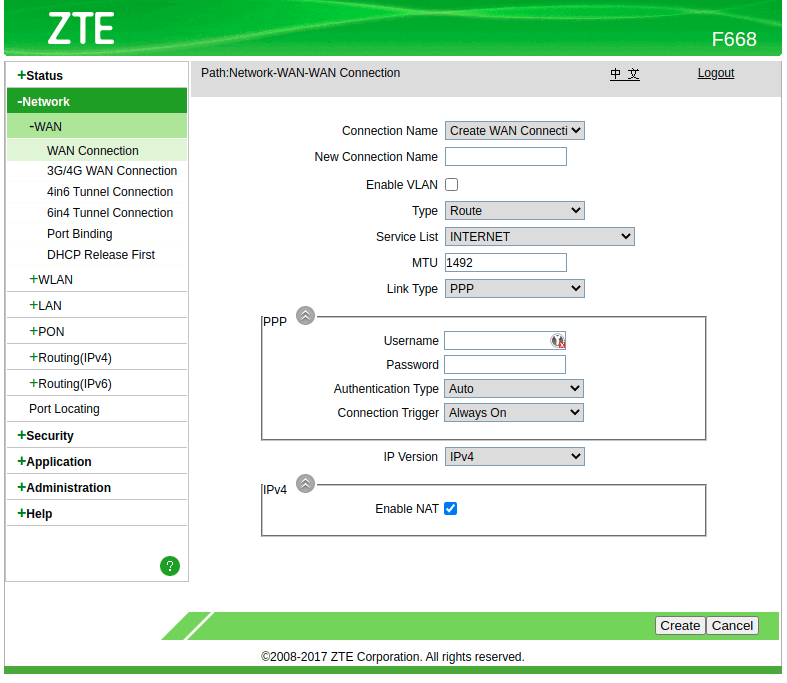Switch language with the 中文 link
The width and height of the screenshot is (787, 683).
click(625, 74)
